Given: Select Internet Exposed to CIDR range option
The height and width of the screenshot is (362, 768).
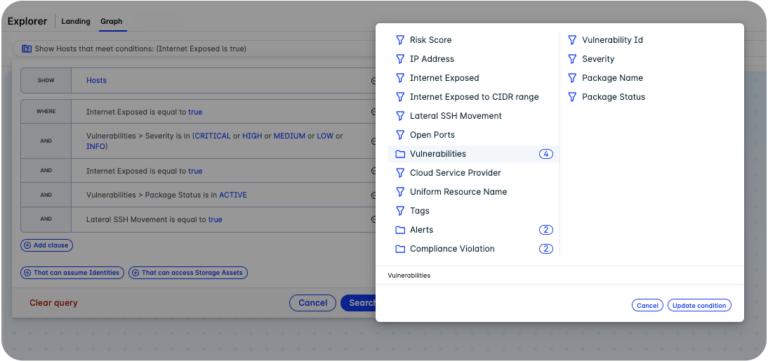Looking at the screenshot, I should (474, 97).
